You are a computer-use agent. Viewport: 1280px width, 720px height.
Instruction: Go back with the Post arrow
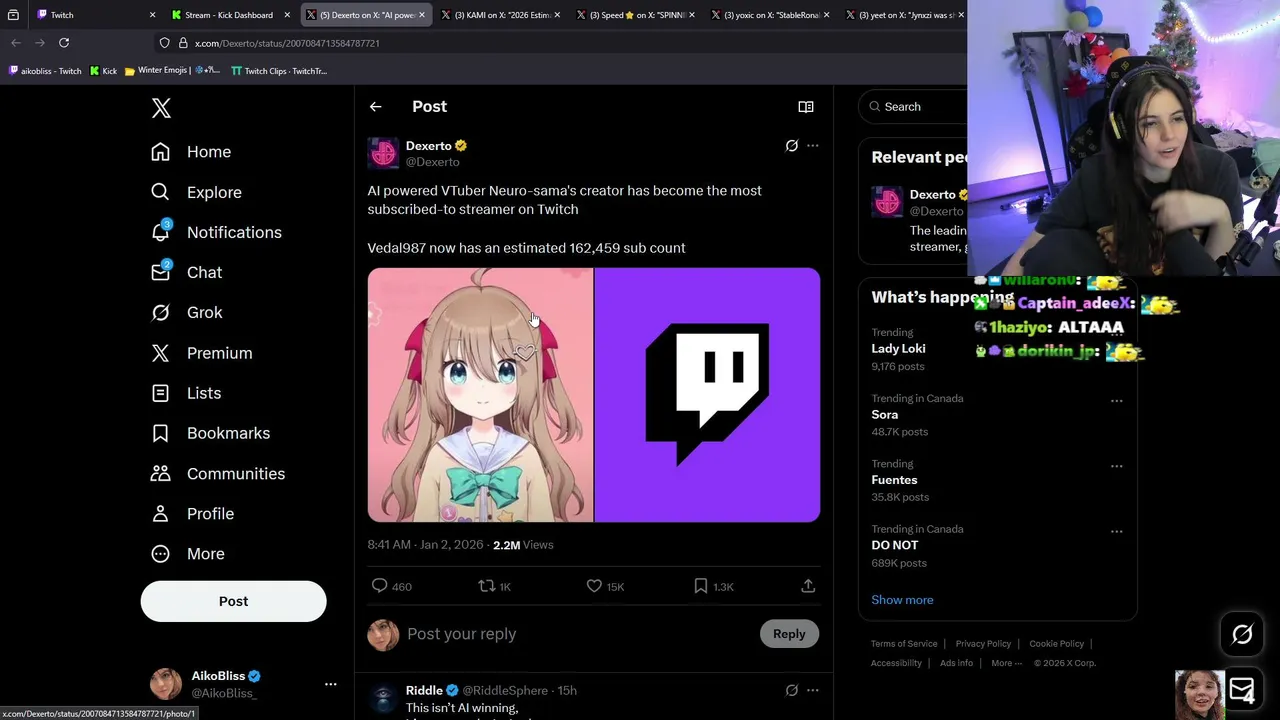[375, 107]
